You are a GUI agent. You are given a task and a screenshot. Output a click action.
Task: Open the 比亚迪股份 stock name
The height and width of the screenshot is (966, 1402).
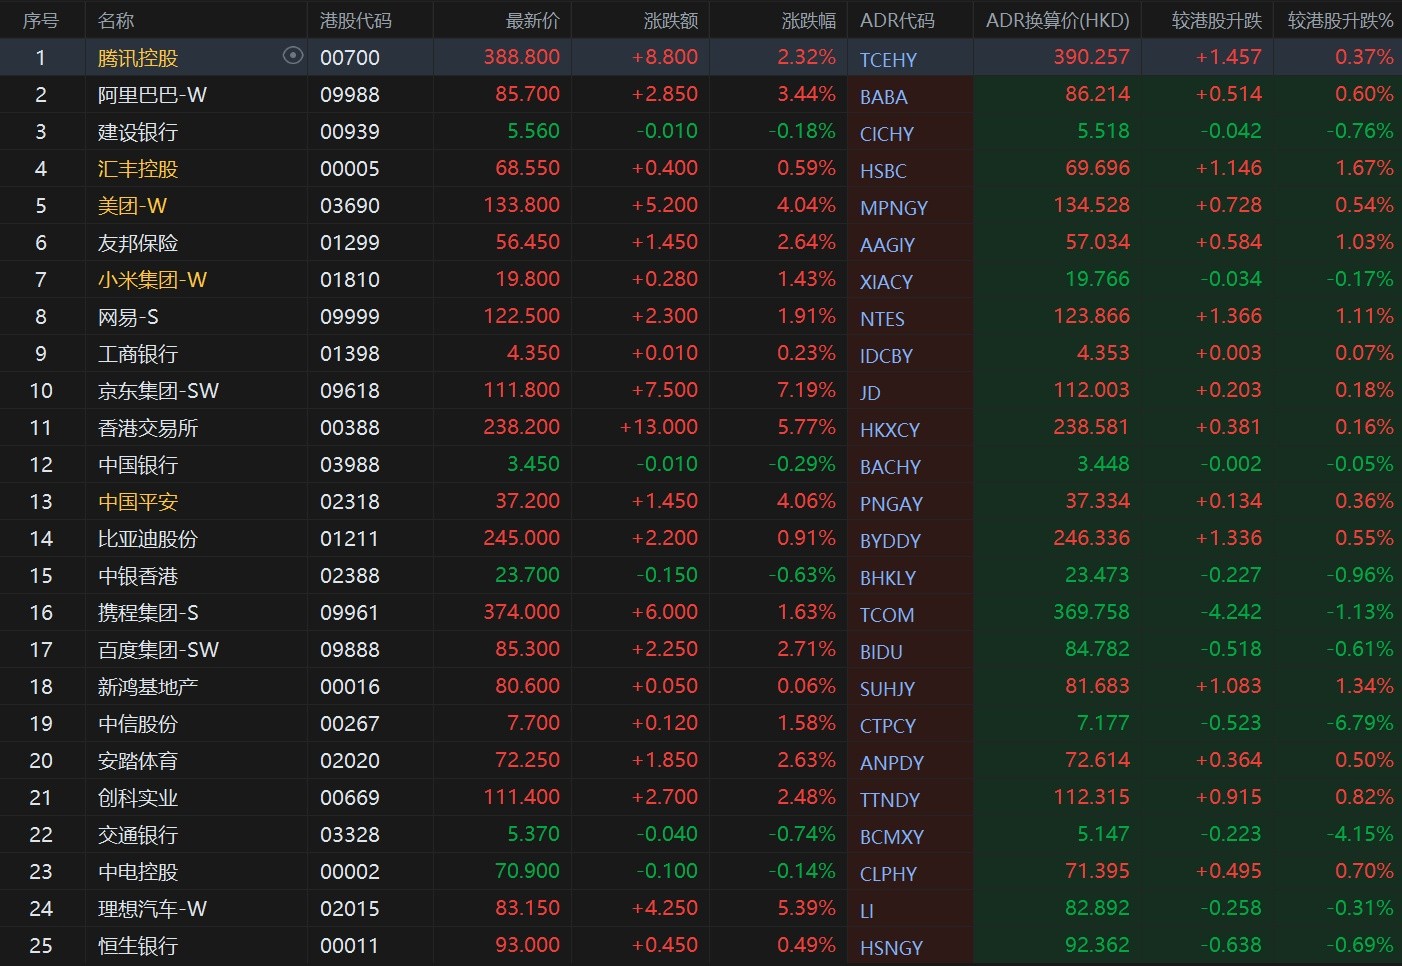coord(148,539)
